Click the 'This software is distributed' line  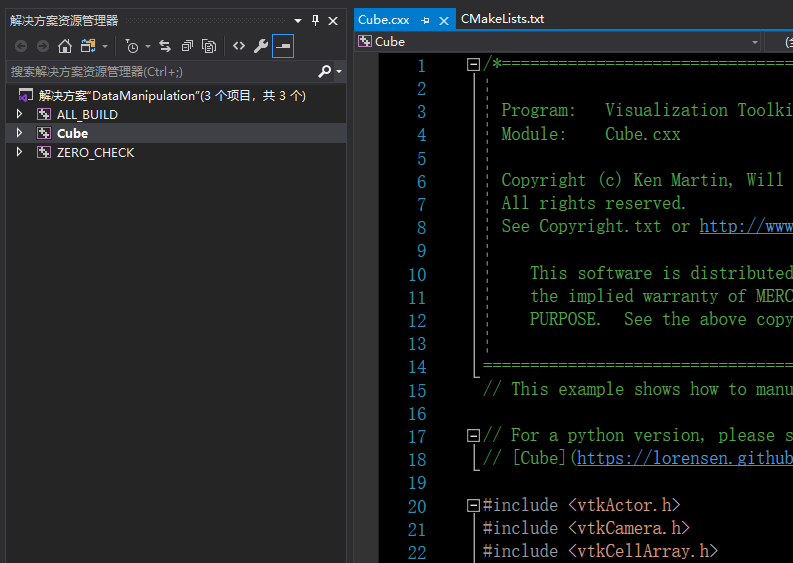[x=661, y=273]
